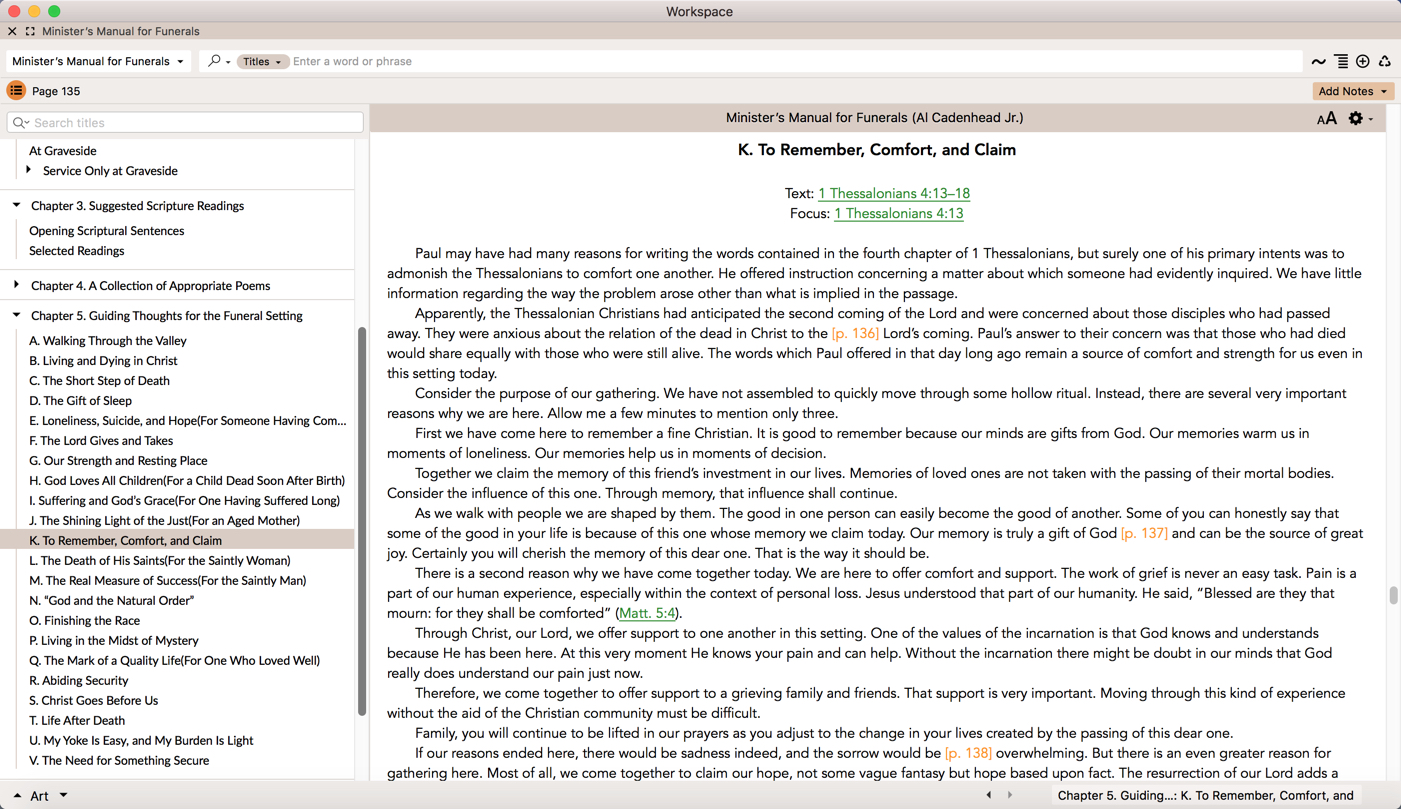Select Q. The Mark of a Quality Life
1401x809 pixels.
point(175,661)
